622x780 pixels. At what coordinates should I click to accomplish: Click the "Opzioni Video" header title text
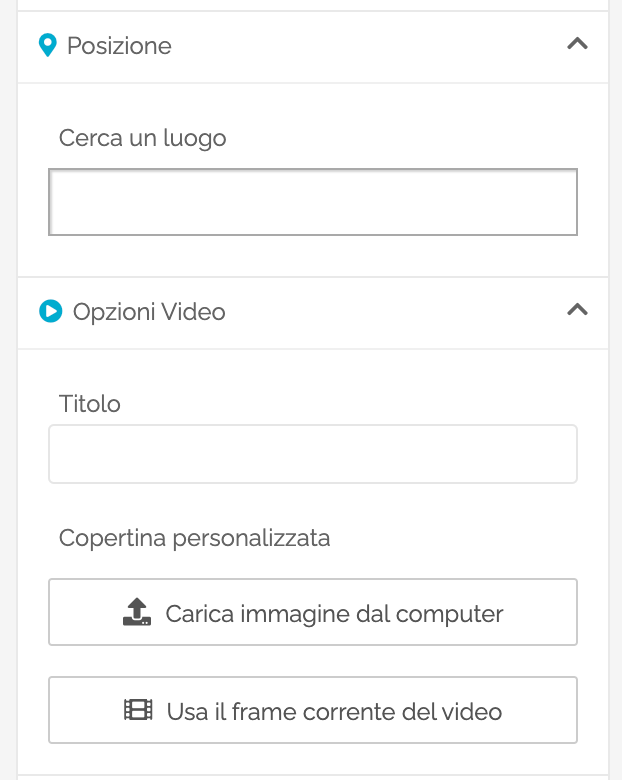pyautogui.click(x=149, y=312)
